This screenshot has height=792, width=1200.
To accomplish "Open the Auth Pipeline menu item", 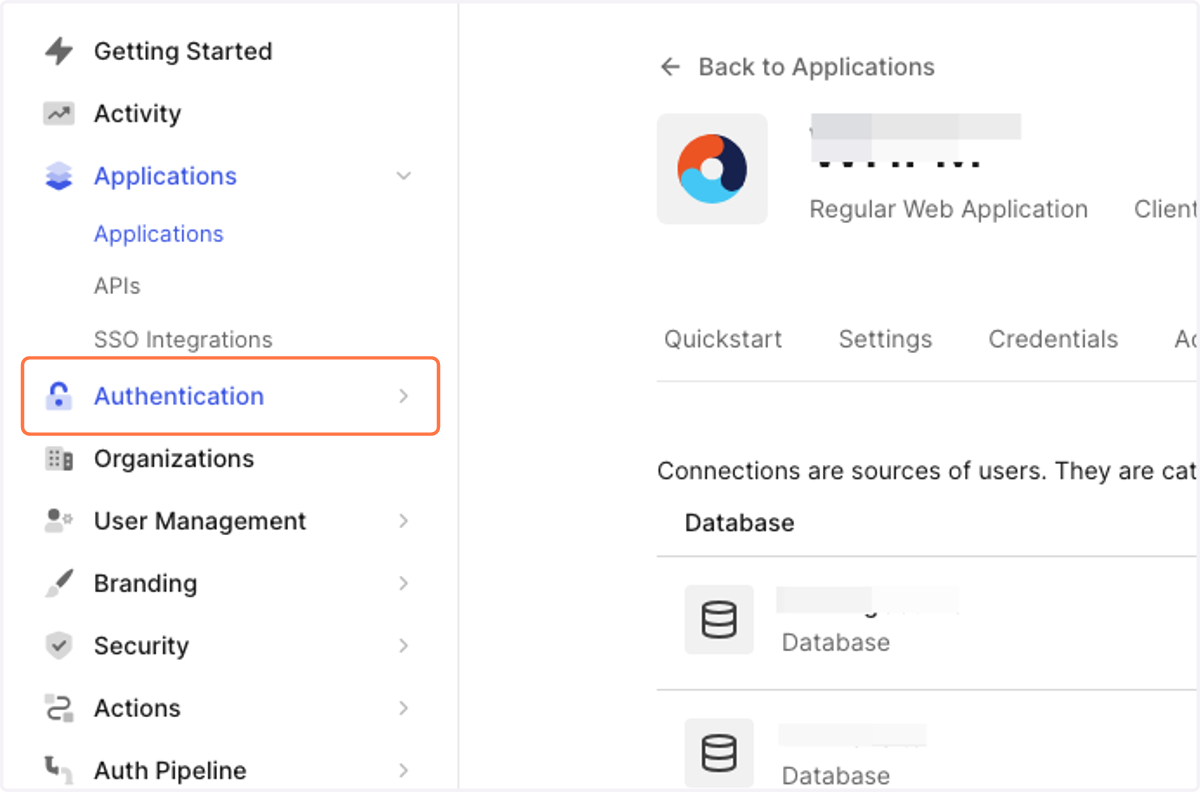I will point(170,771).
